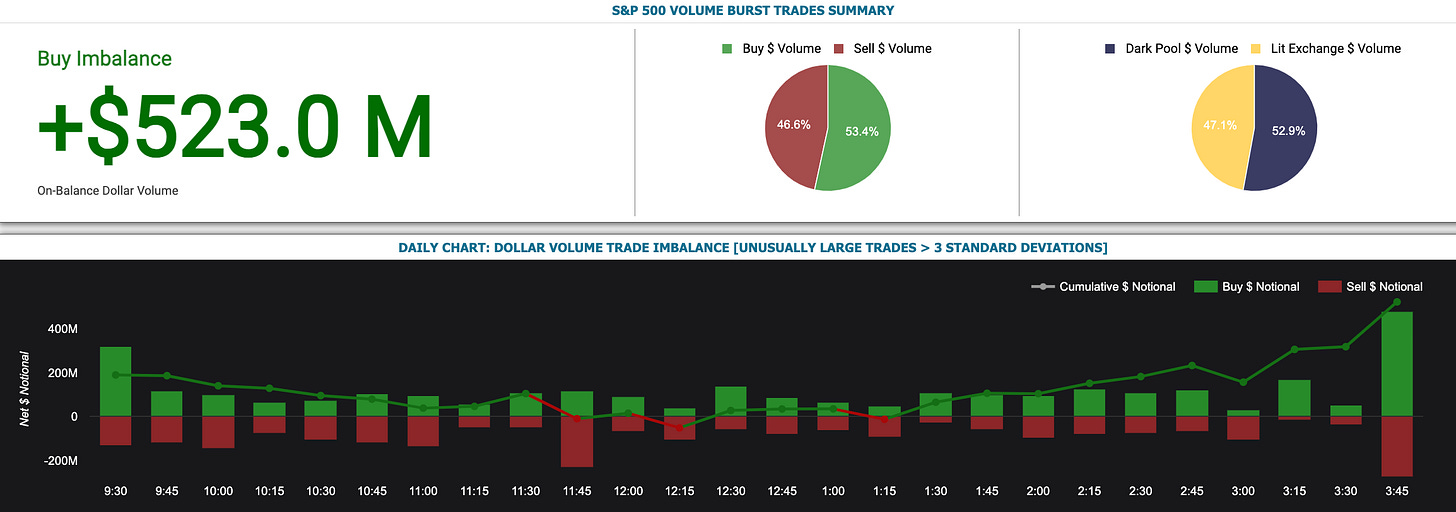1456x512 pixels.
Task: Select the green 53.4% buy pie slice
Action: click(858, 130)
